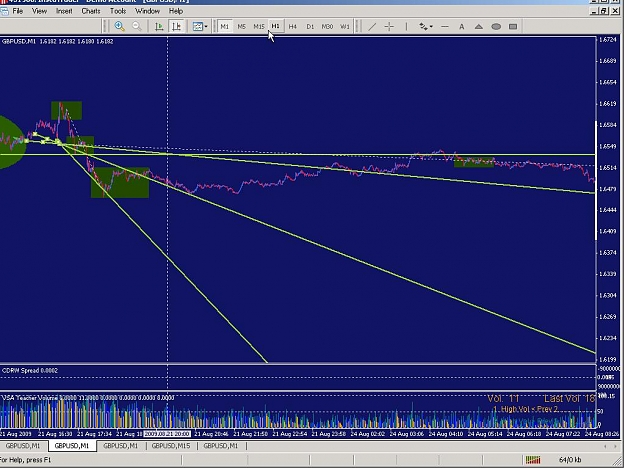Click the highlighted 2009.08.21 20:00 time label
The width and height of the screenshot is (625, 469).
[x=167, y=434]
